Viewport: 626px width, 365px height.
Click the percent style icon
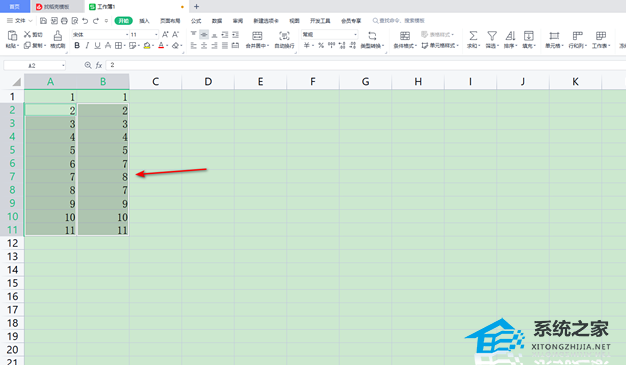coord(321,46)
